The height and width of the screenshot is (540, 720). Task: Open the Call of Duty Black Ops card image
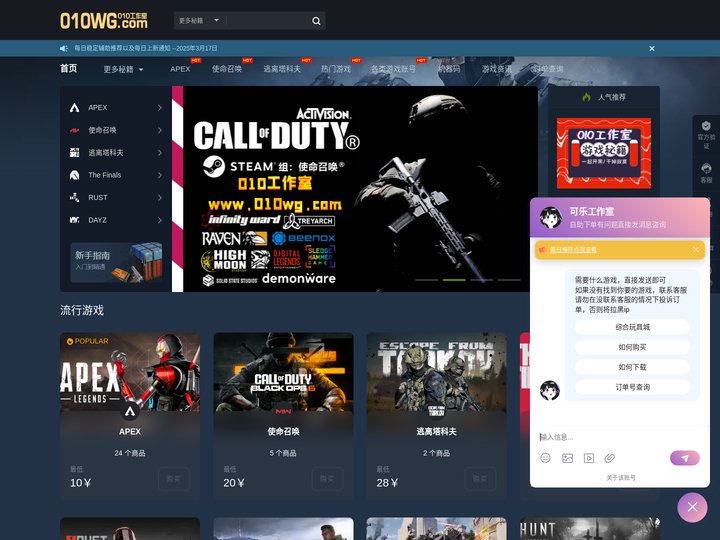click(283, 372)
